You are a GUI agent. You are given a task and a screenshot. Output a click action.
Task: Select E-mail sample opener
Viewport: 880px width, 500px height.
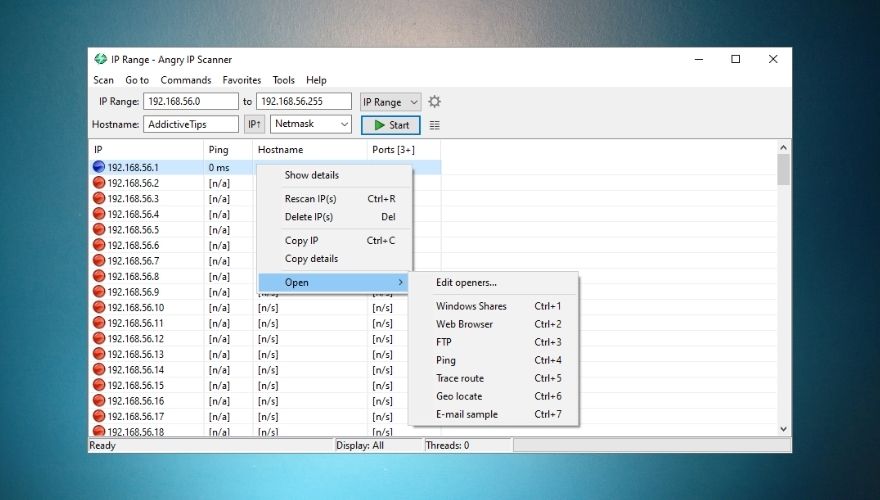coord(494,414)
